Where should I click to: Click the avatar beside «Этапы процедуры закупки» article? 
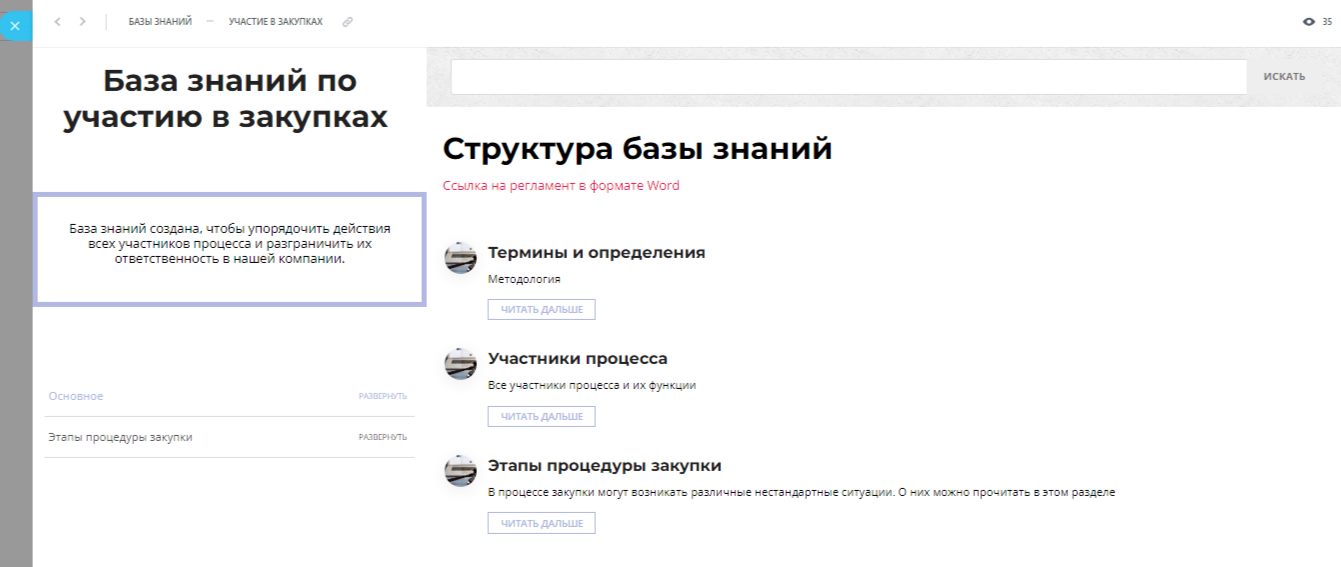460,471
